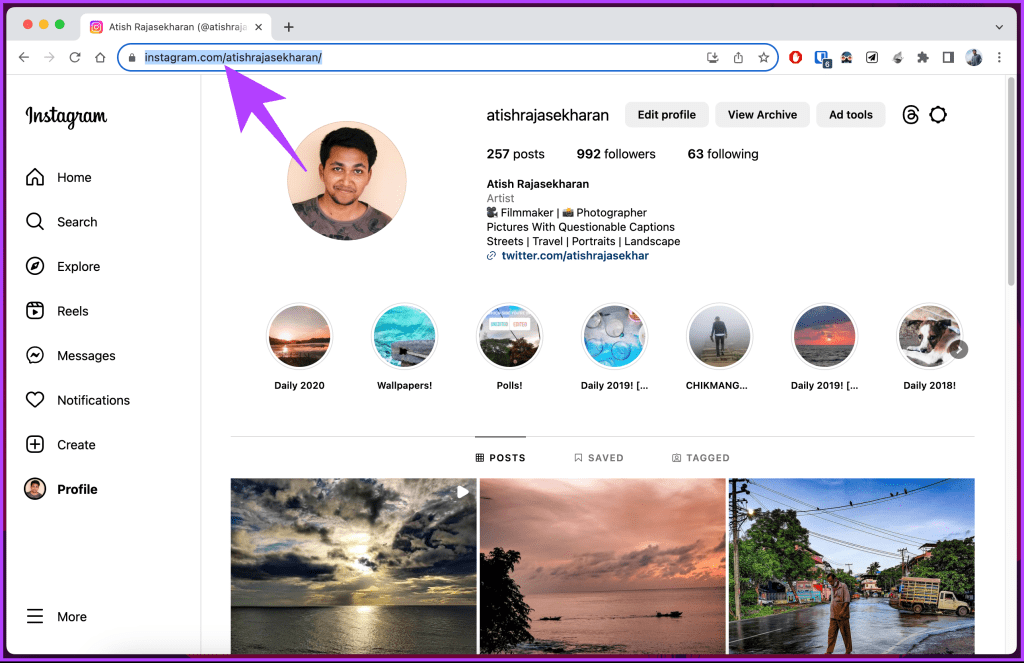Open the twitter.com/atishrajasekhar link
1024x663 pixels.
click(572, 255)
